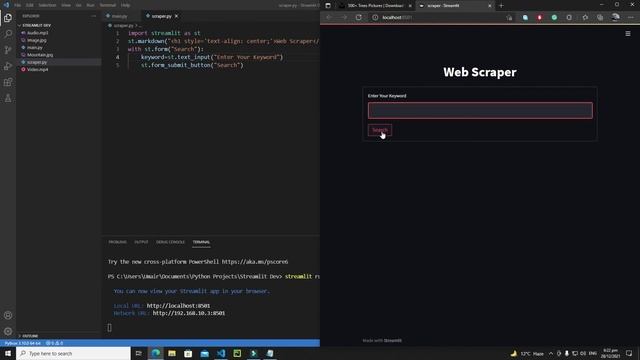
Task: Focus the Enter Your Keyword input field
Action: [480, 110]
